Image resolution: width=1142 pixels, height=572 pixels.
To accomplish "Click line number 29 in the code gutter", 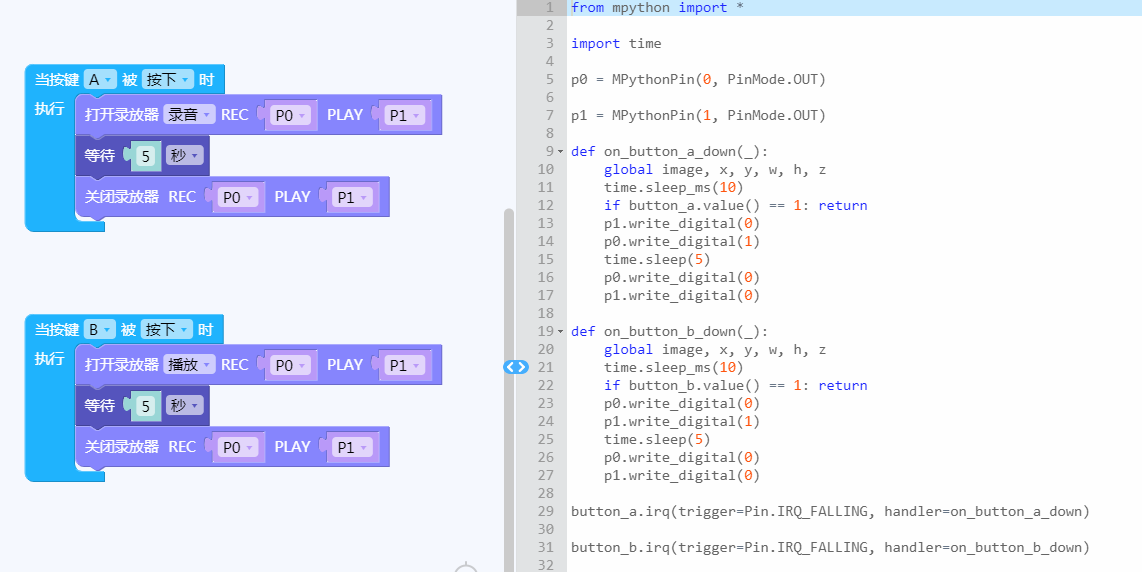I will point(545,512).
